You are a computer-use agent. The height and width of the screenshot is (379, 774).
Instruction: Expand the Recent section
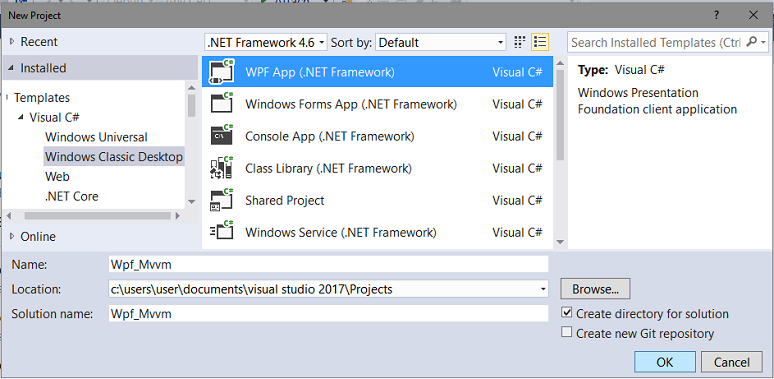tap(12, 42)
